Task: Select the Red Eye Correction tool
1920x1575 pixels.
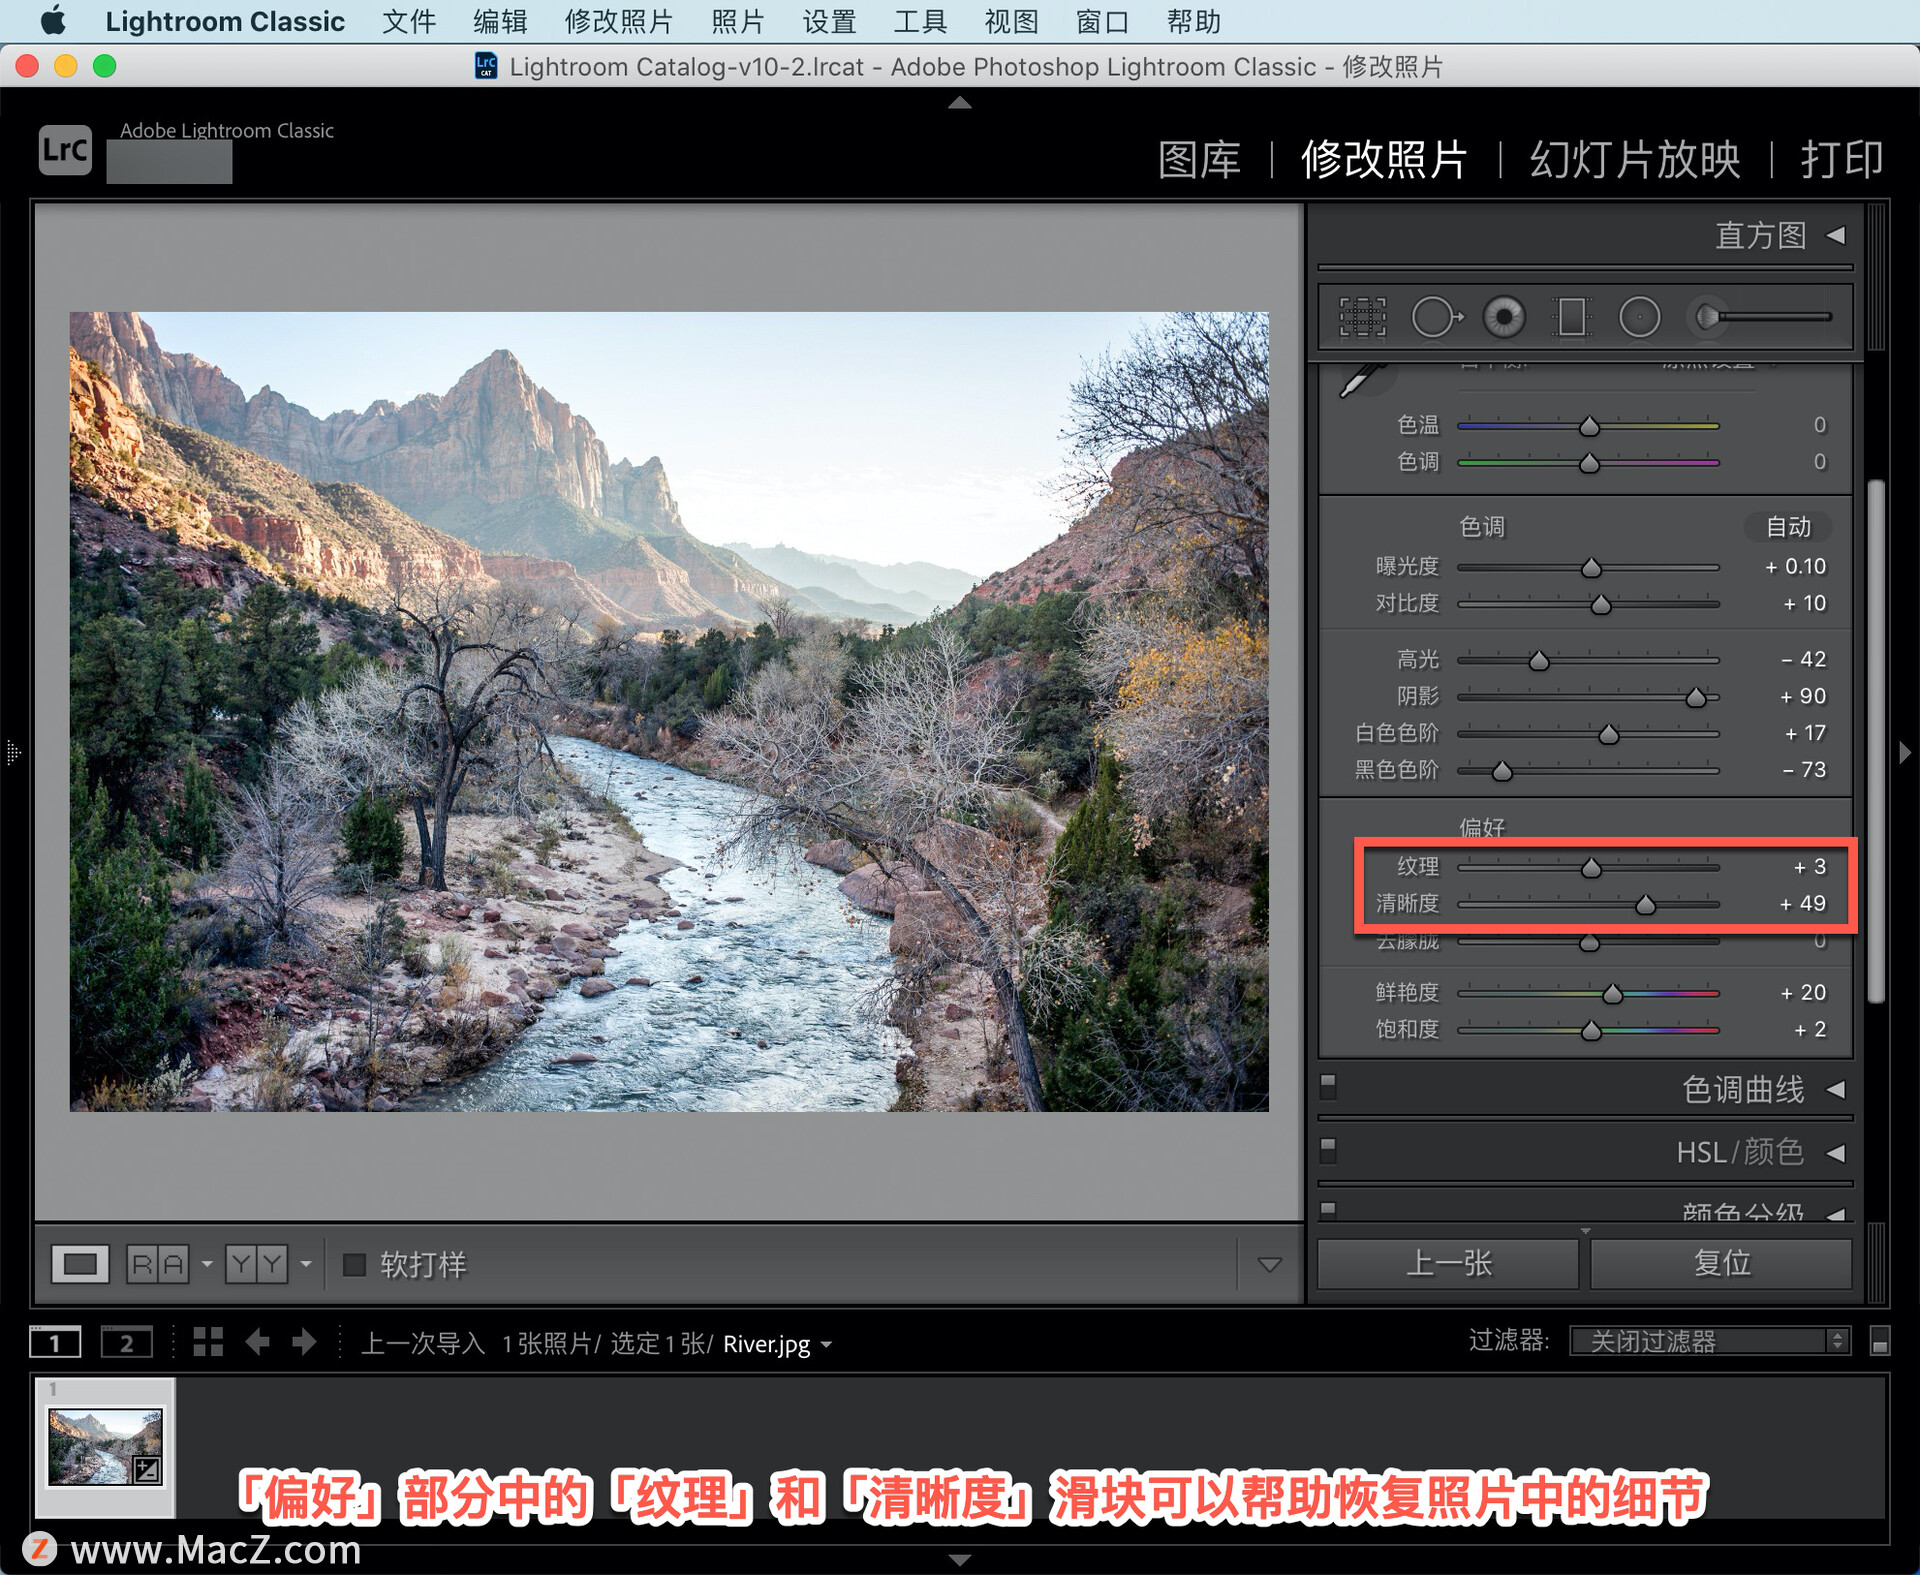Action: [1504, 317]
